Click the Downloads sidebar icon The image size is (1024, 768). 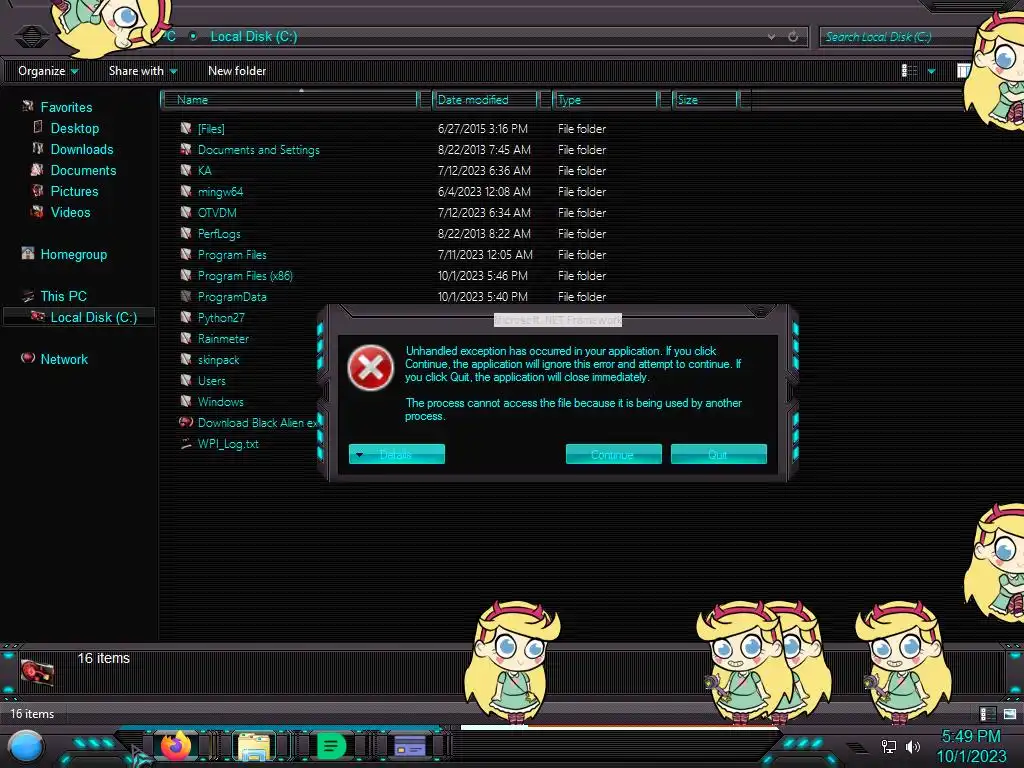pos(37,148)
